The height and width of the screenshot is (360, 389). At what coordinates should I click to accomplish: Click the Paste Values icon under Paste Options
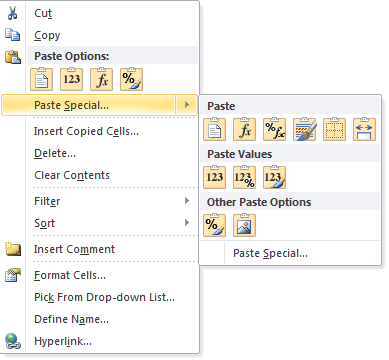(x=71, y=79)
